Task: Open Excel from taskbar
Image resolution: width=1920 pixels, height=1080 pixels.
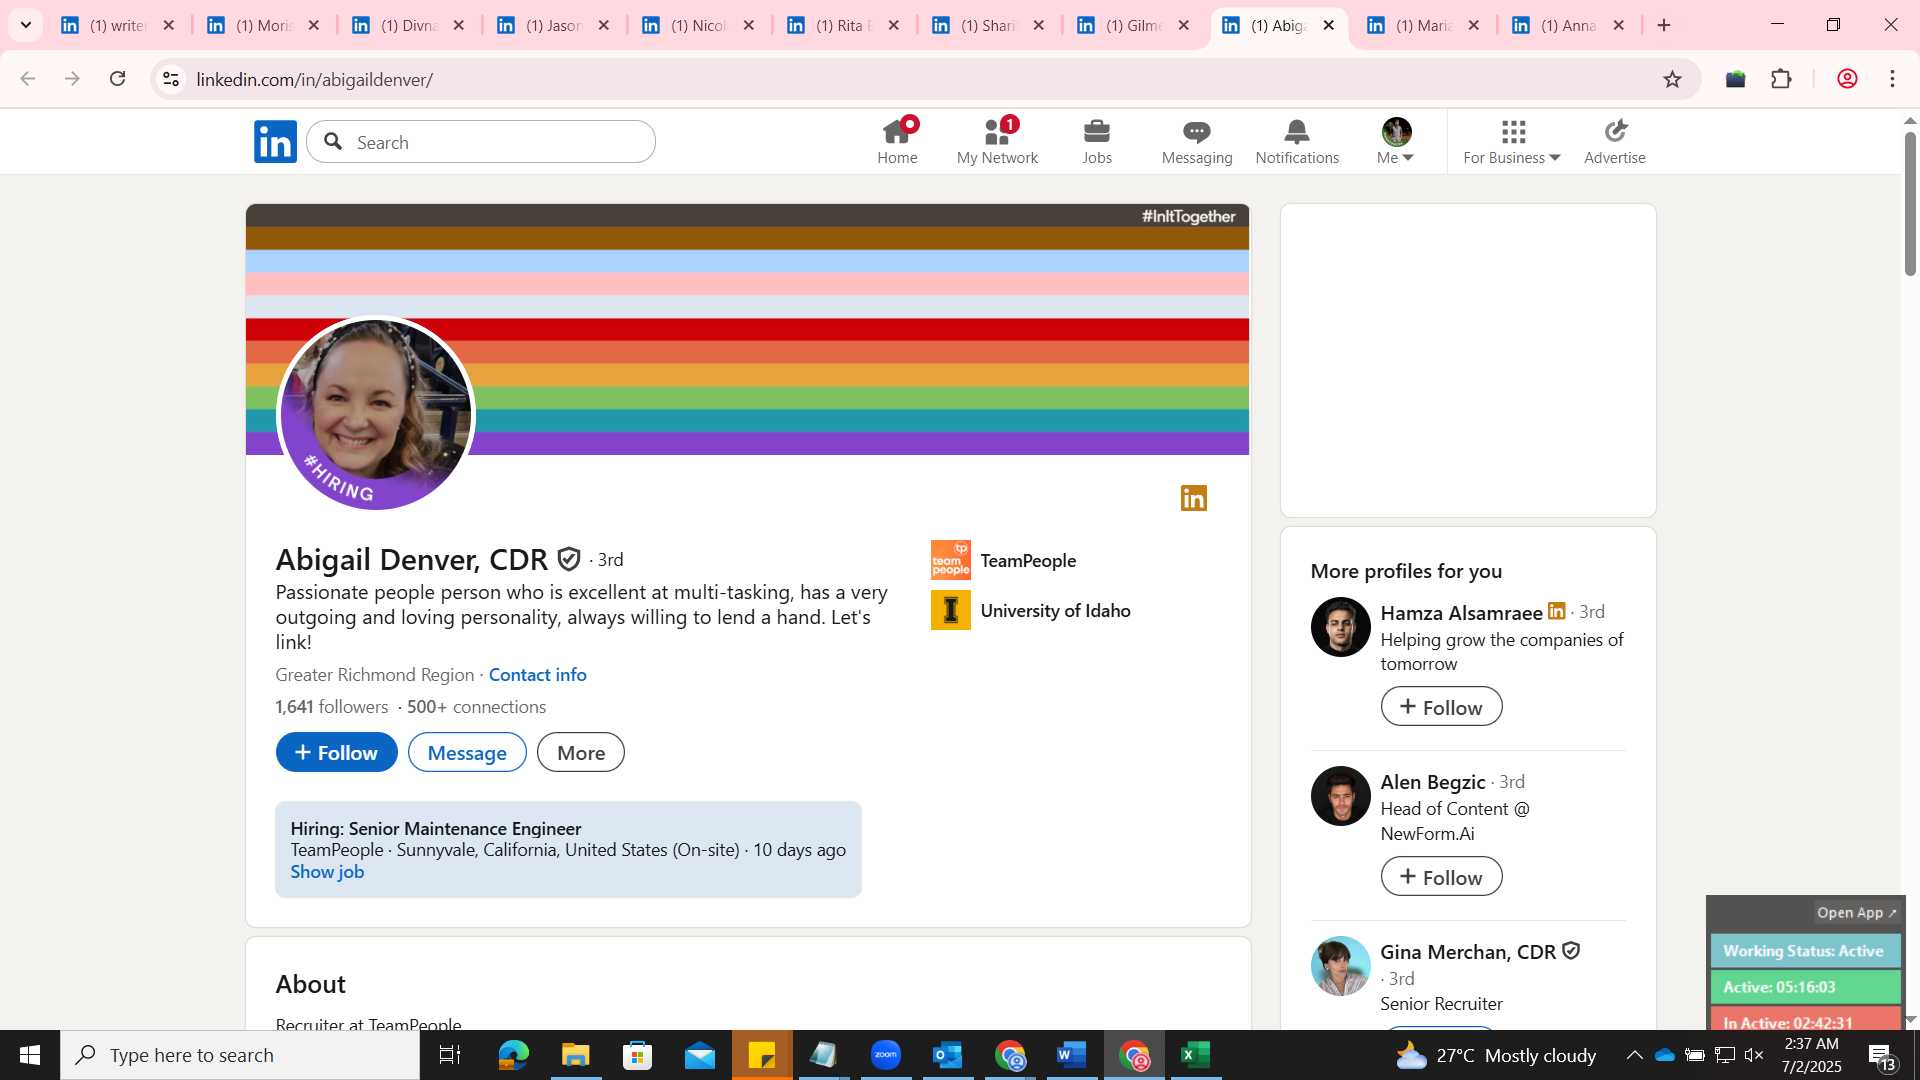Action: click(1196, 1055)
